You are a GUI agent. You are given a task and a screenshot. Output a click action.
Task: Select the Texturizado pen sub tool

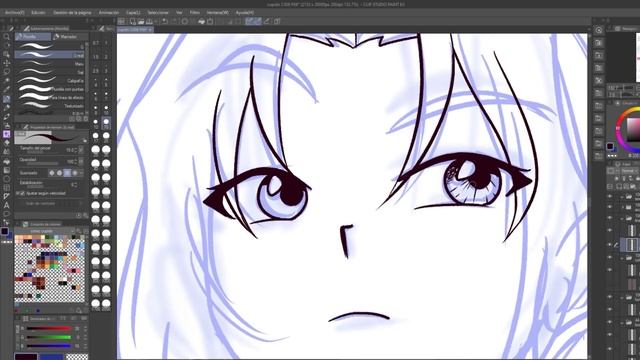pyautogui.click(x=50, y=106)
